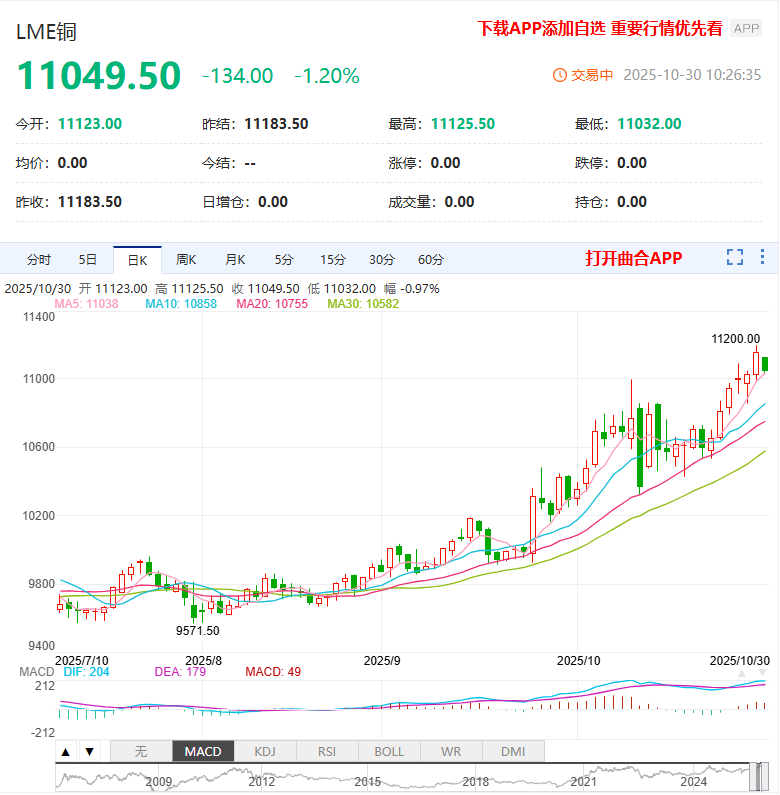Select the WR indicator option

tap(451, 752)
